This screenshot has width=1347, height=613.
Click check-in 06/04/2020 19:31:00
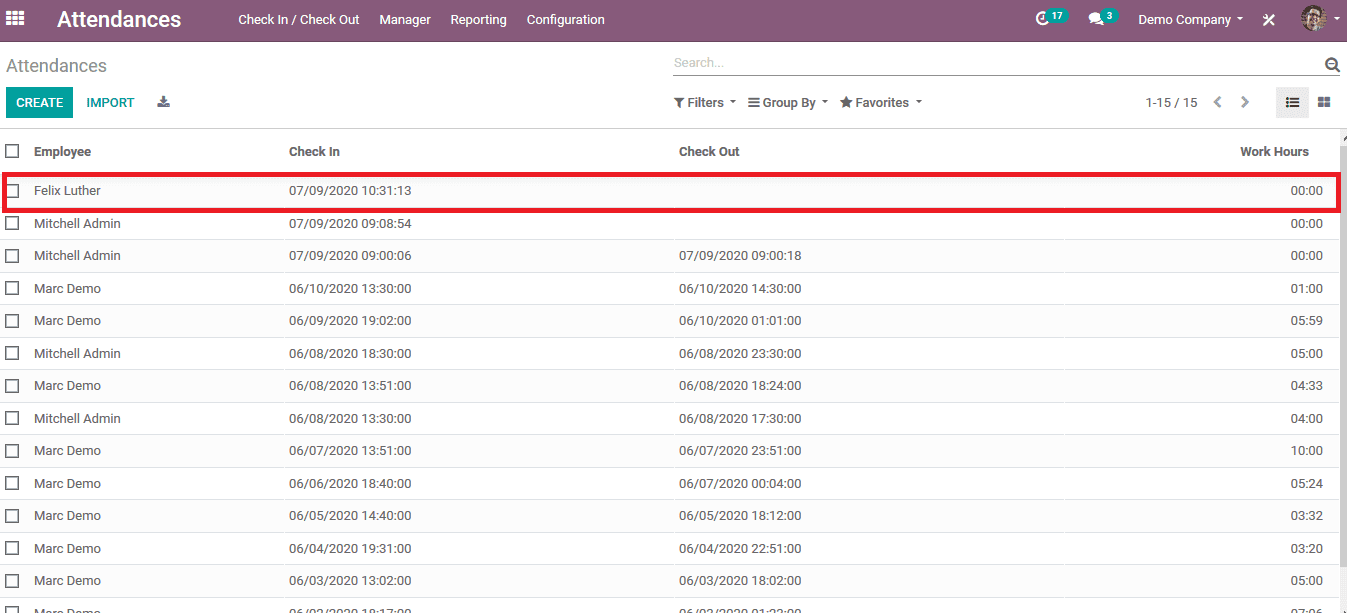[350, 549]
